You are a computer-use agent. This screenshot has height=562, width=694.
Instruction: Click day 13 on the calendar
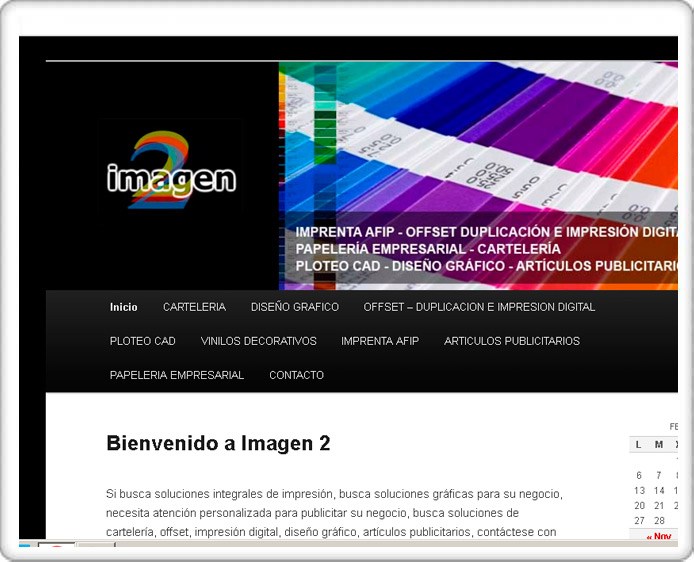[x=639, y=491]
